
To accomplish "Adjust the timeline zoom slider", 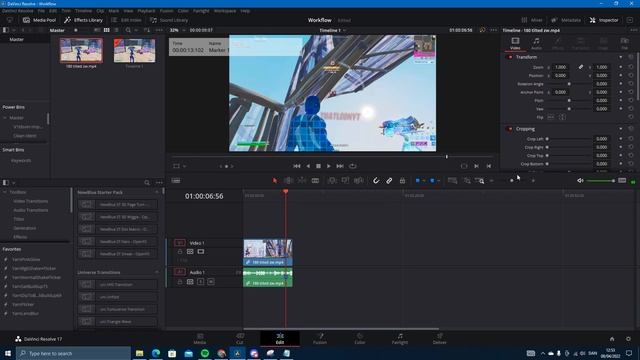I will pos(512,180).
